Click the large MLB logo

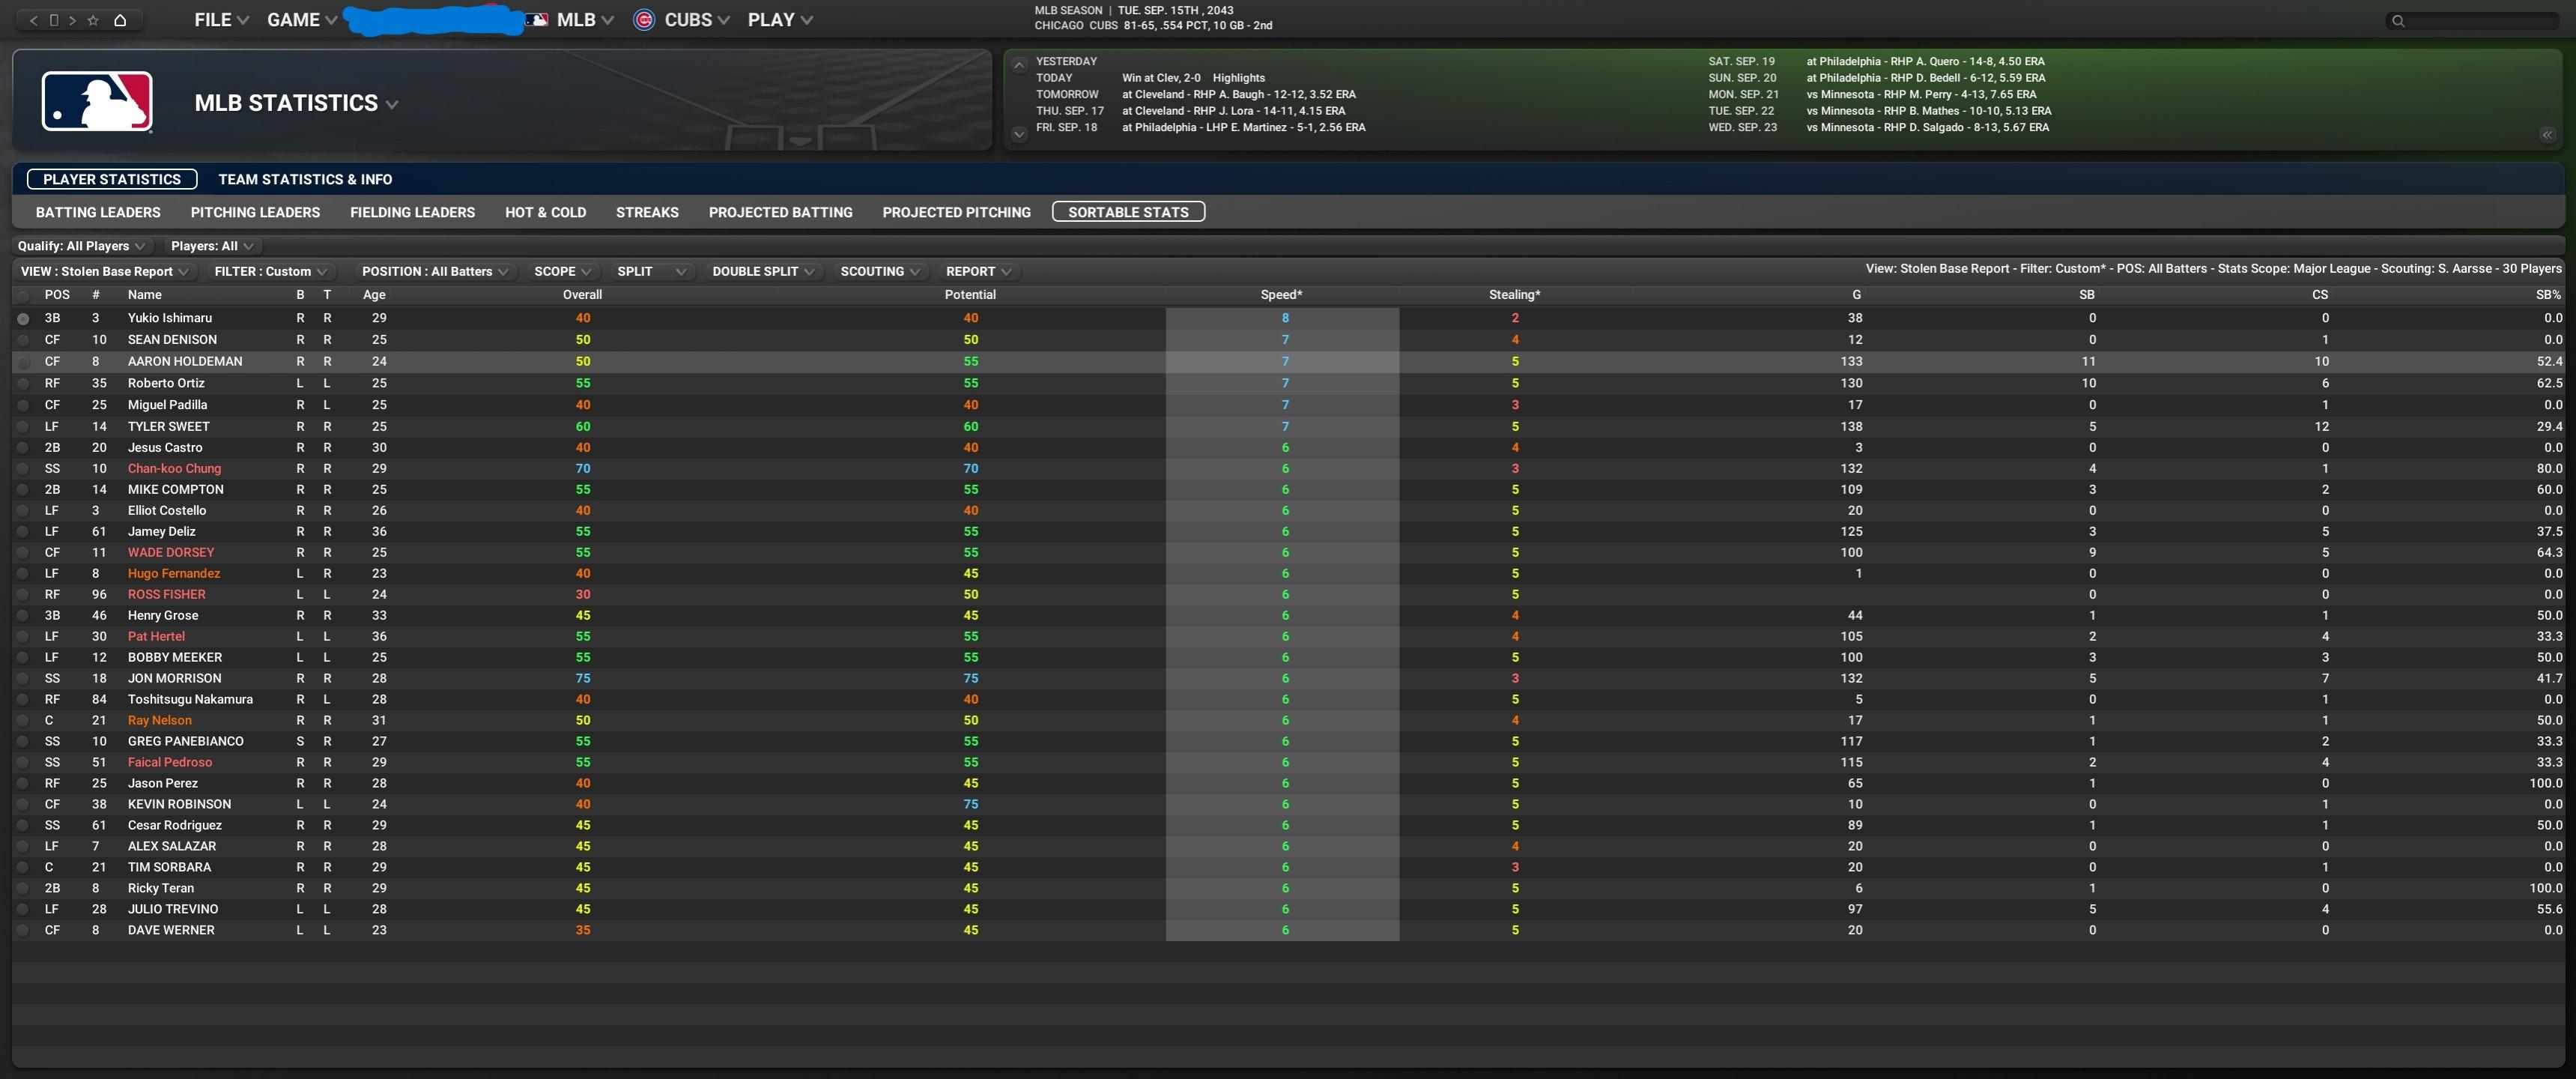97,102
